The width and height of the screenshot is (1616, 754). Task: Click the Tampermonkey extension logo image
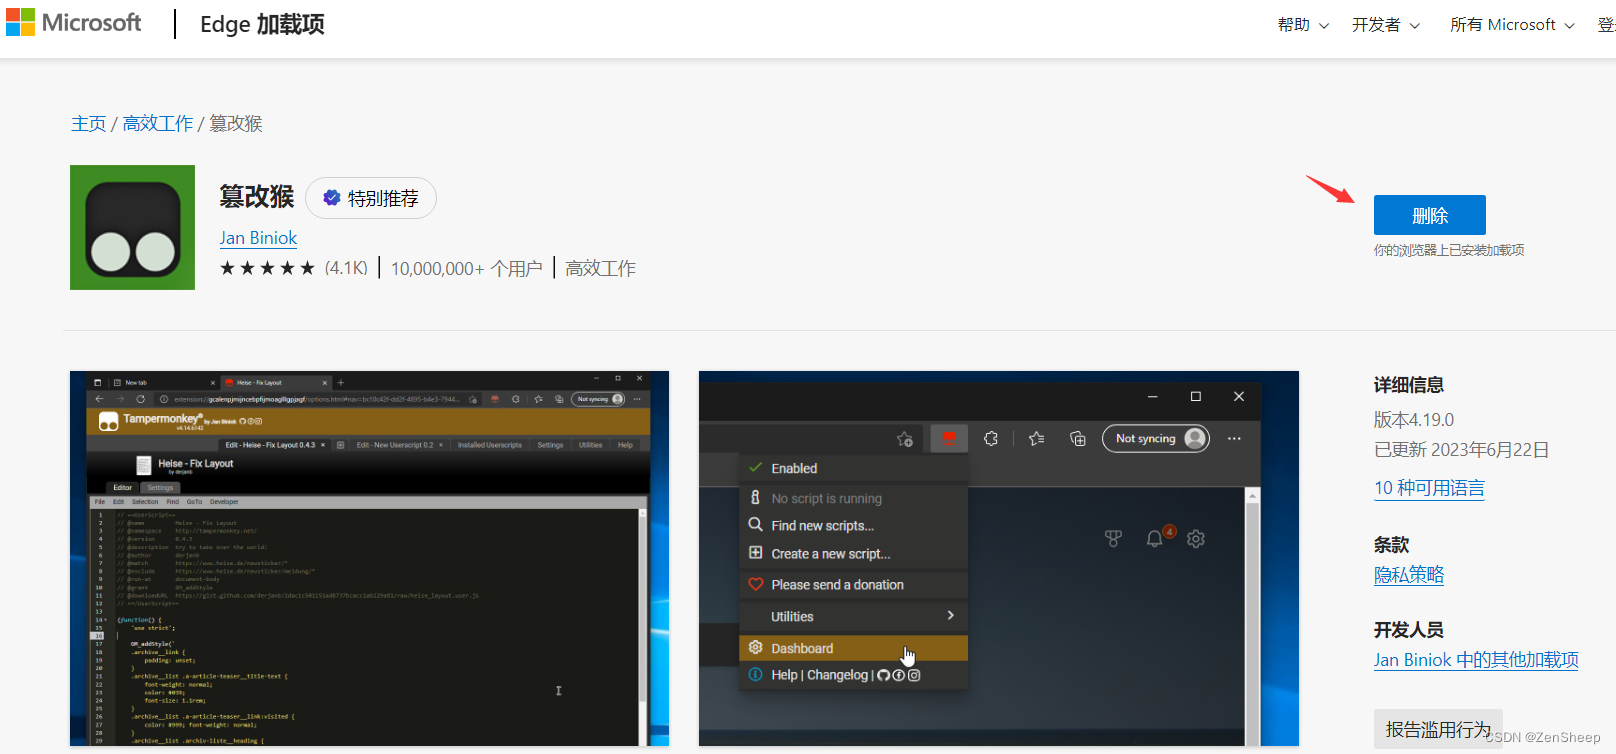click(x=132, y=228)
